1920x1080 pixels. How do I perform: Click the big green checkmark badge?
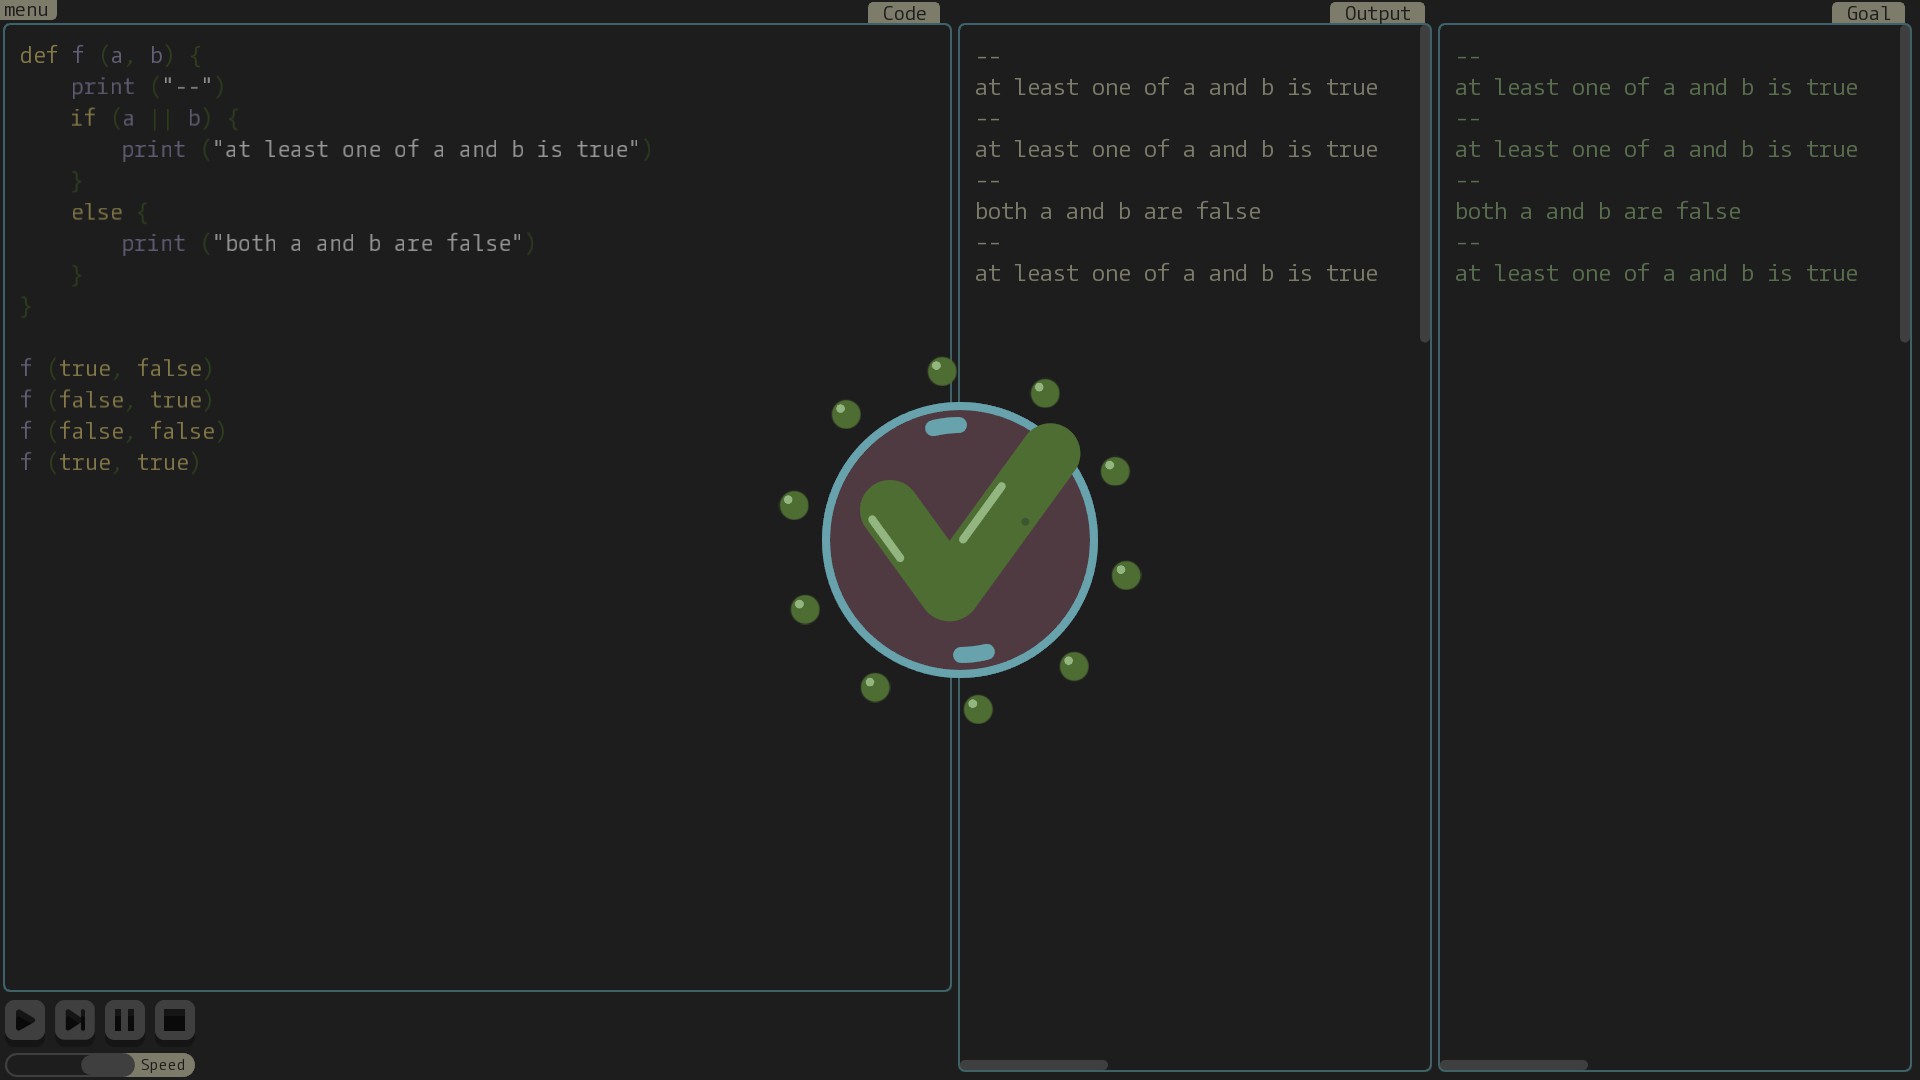[x=959, y=540]
